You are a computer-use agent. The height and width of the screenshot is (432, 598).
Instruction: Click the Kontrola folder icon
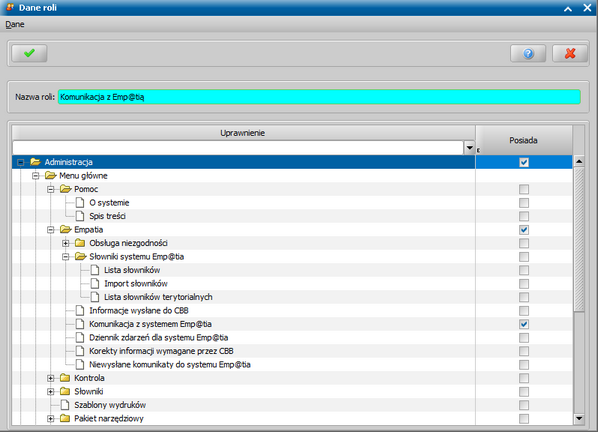(65, 378)
